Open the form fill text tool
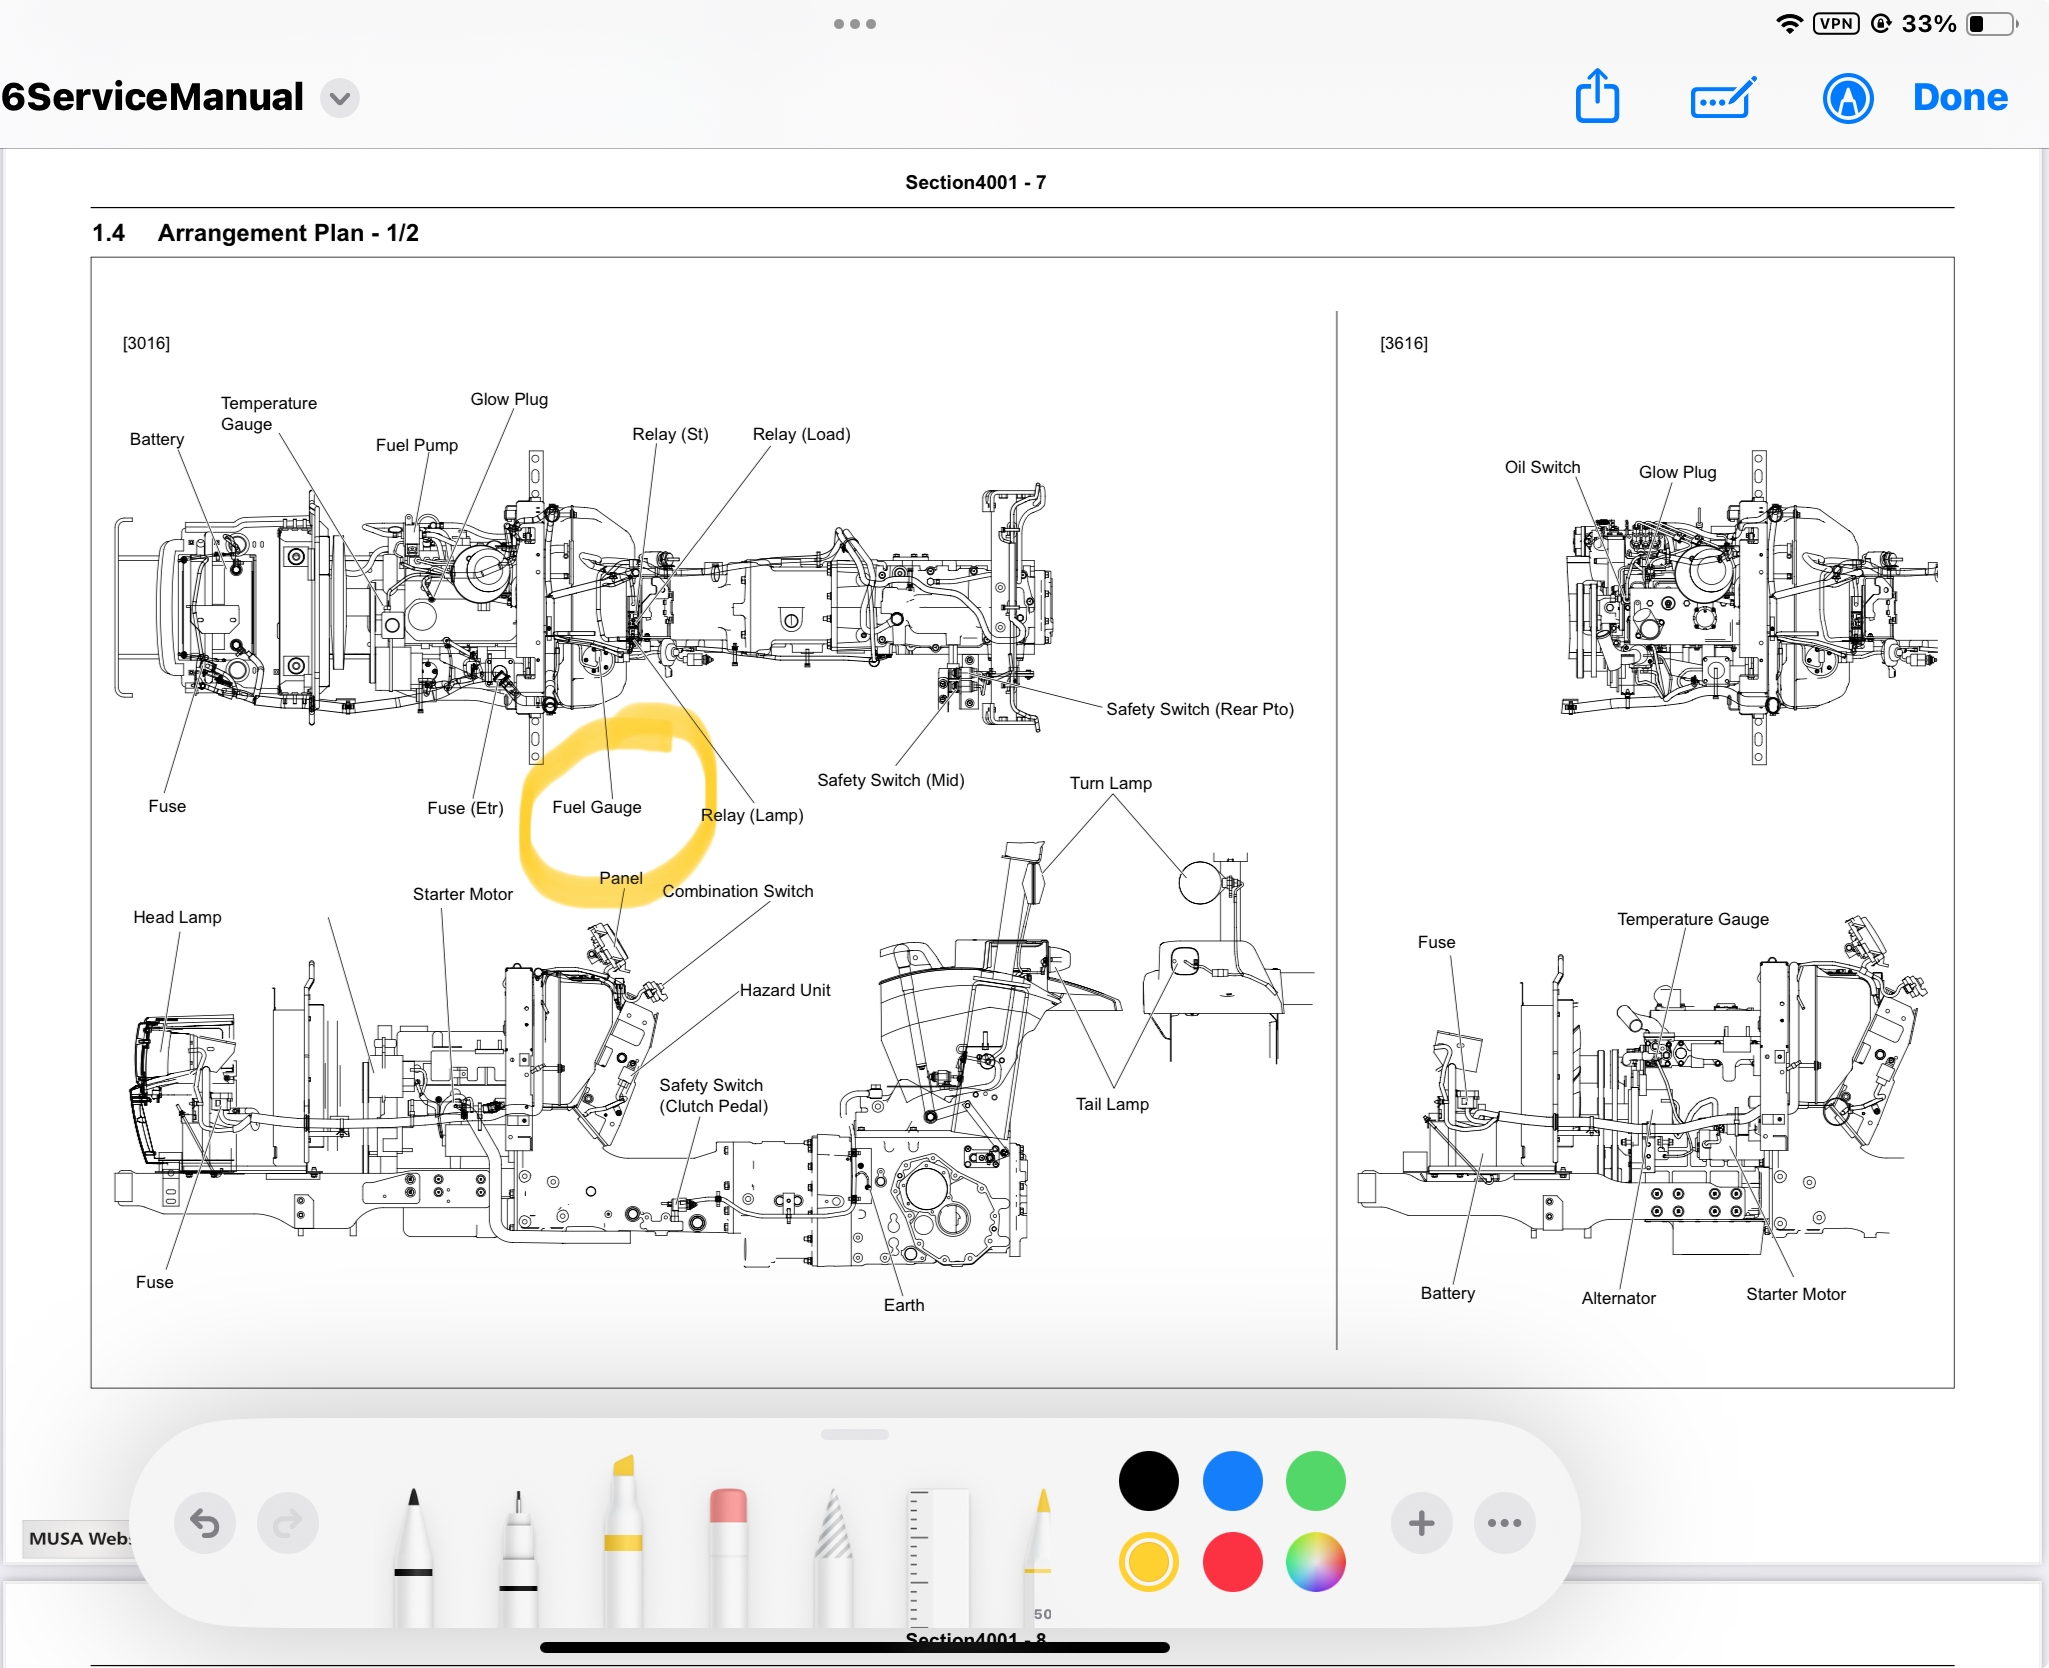2049x1668 pixels. point(1722,98)
